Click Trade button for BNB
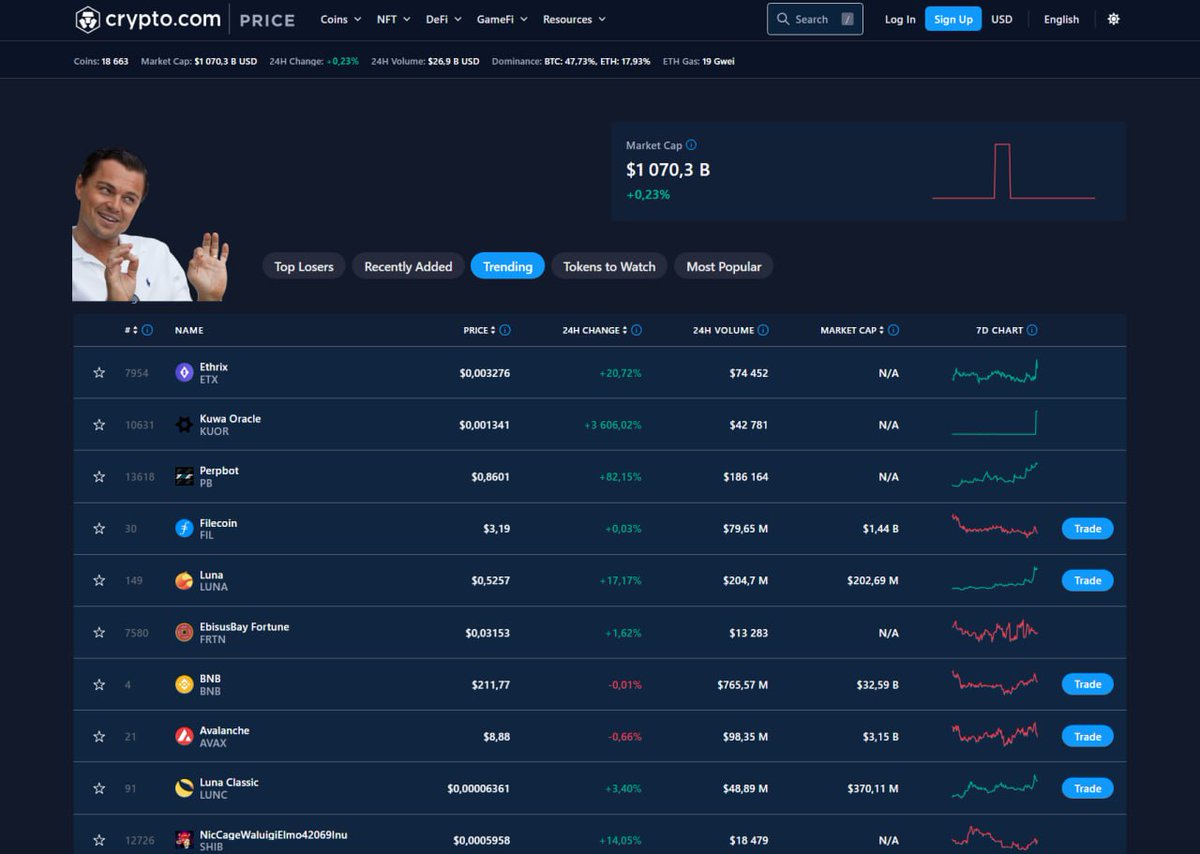The height and width of the screenshot is (854, 1200). pos(1087,685)
